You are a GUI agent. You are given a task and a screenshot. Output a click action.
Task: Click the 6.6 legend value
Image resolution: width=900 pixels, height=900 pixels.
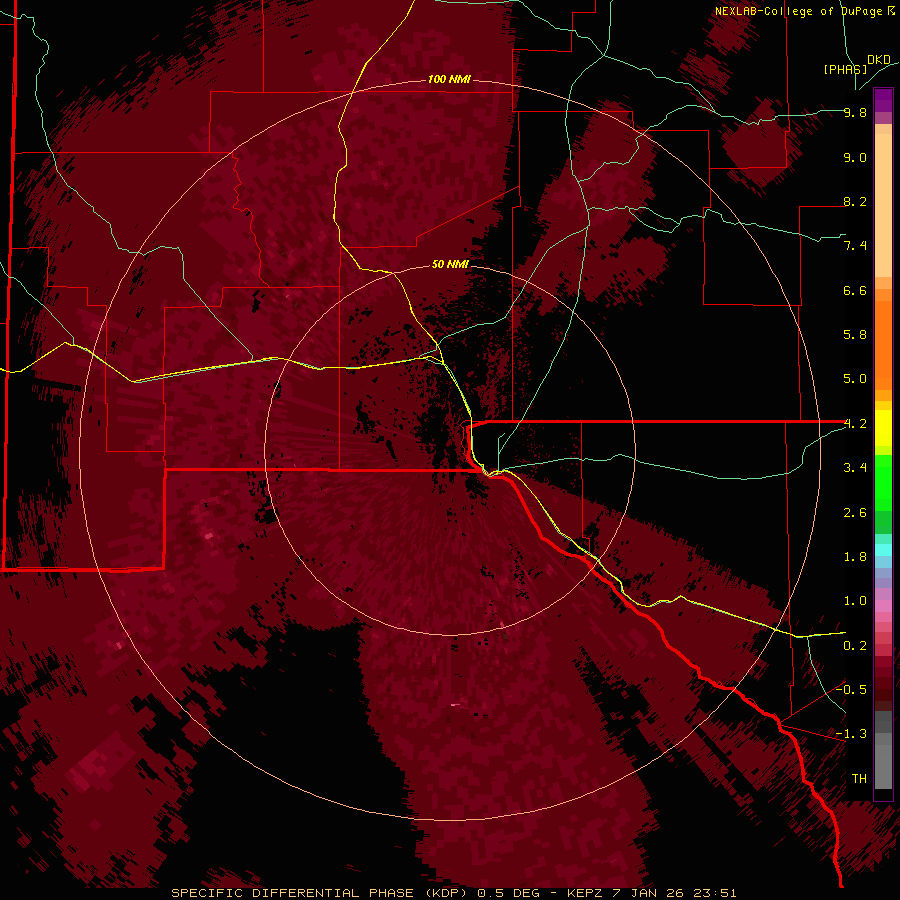855,290
